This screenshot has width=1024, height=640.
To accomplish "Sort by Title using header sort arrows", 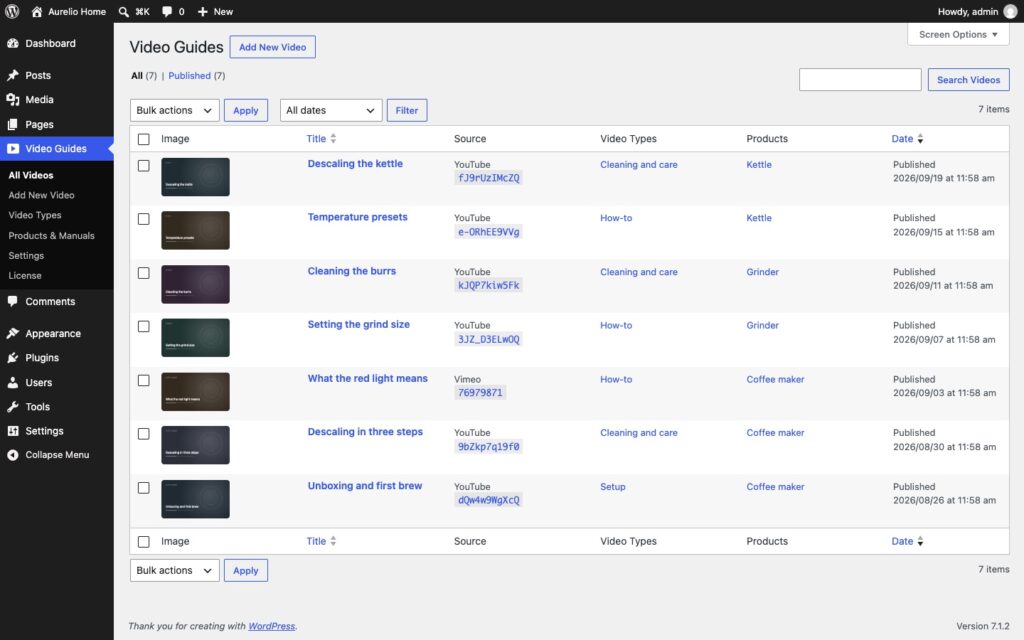I will [x=333, y=138].
